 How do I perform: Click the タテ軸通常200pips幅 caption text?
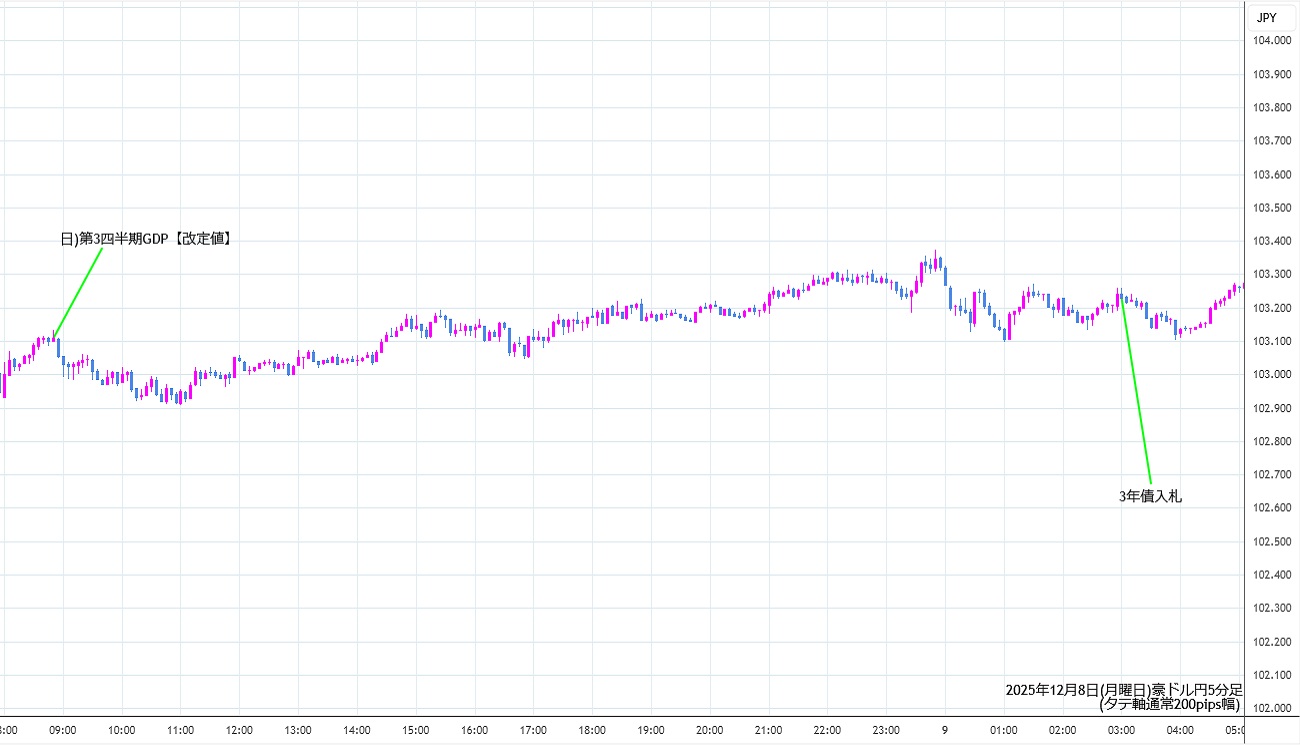pos(1169,704)
